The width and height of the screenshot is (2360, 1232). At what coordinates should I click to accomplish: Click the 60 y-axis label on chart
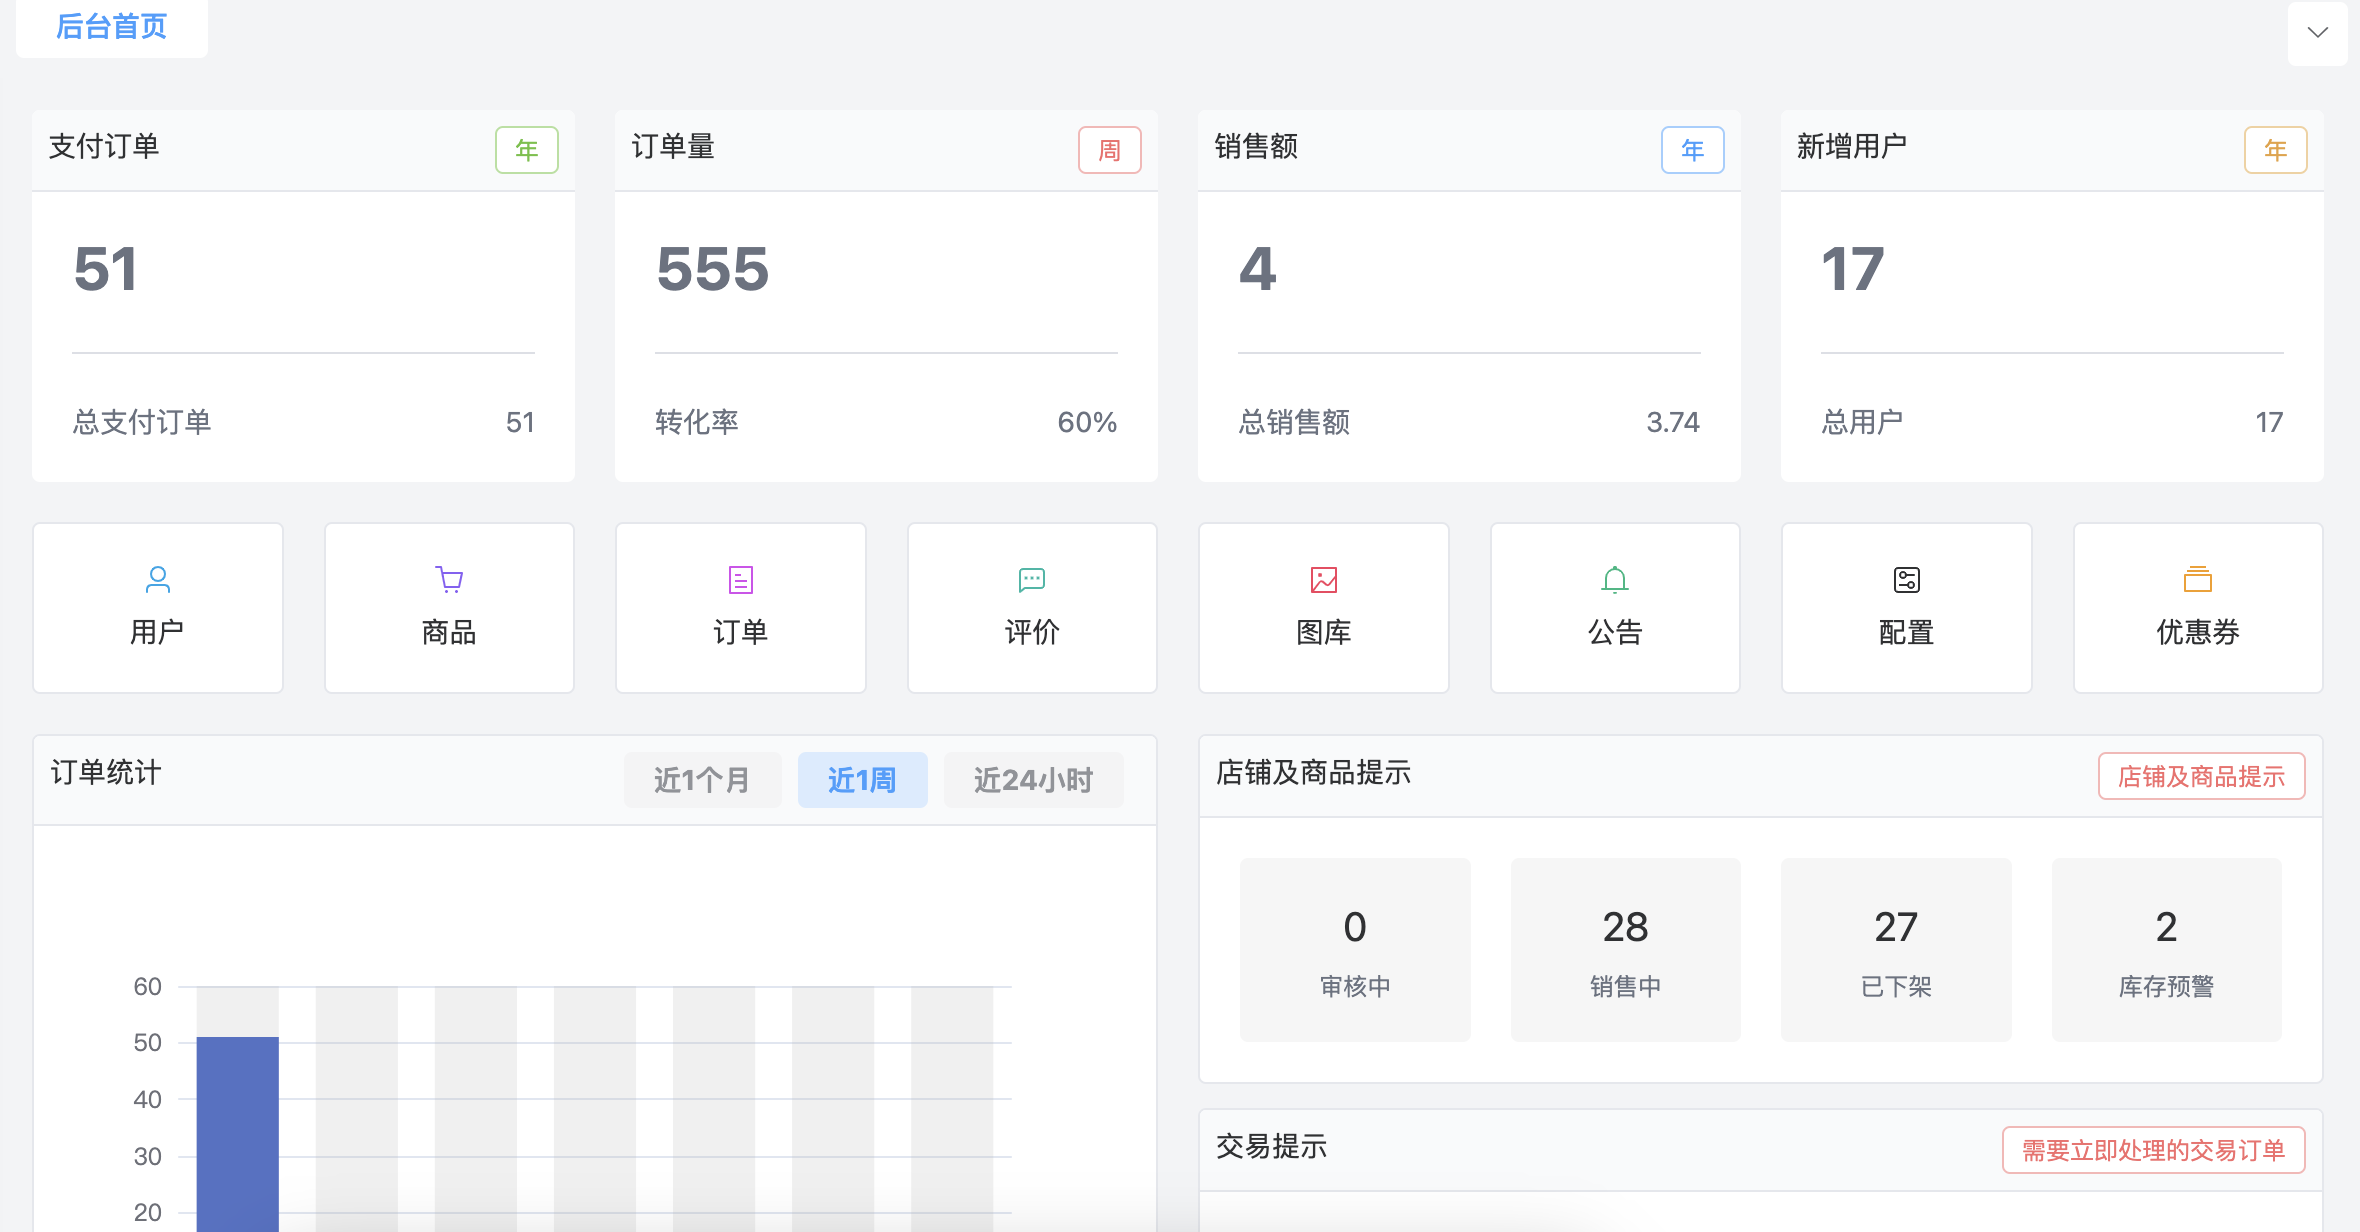tap(147, 987)
